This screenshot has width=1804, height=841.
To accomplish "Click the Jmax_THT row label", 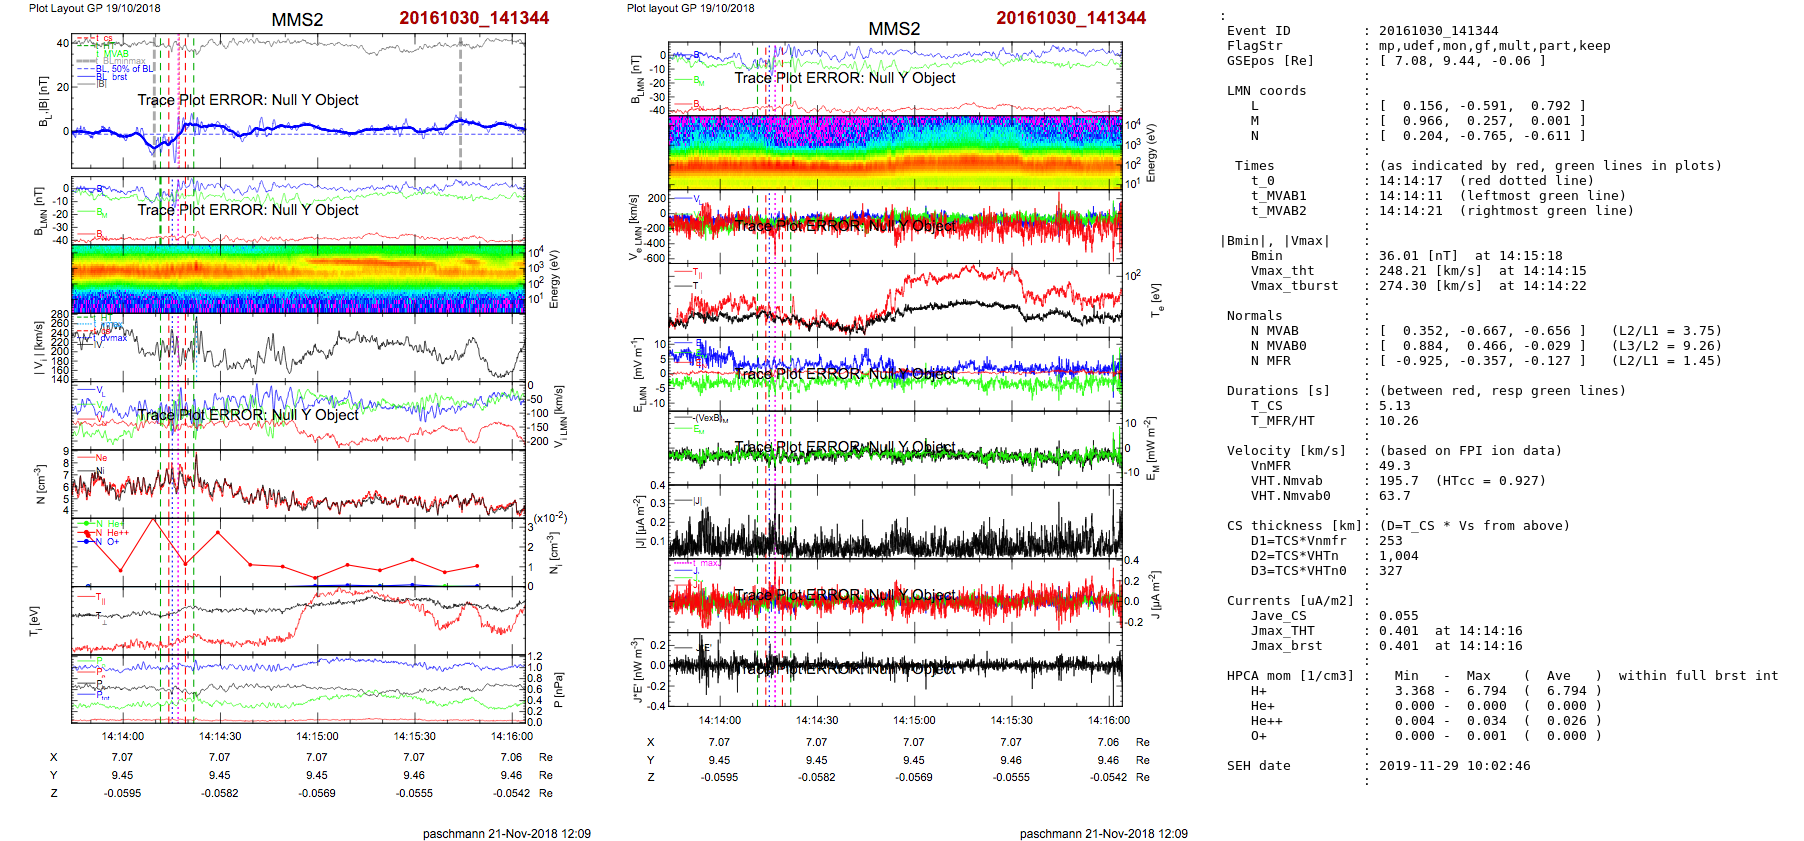I will point(1282,631).
